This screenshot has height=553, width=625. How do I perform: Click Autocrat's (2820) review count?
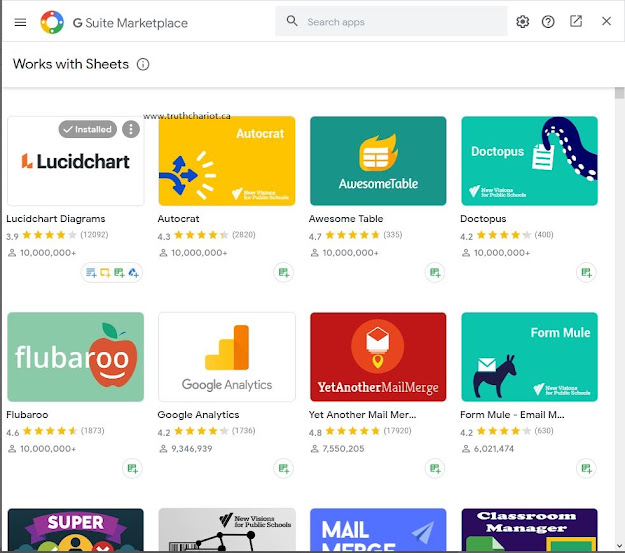244,234
